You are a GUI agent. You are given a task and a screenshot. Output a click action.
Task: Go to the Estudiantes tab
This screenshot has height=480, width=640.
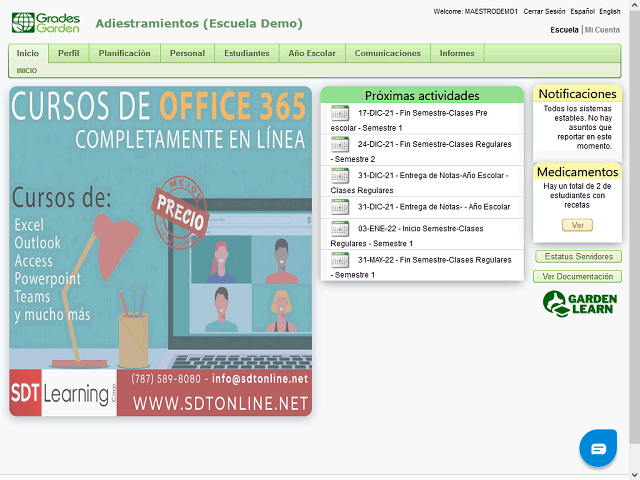[x=247, y=53]
